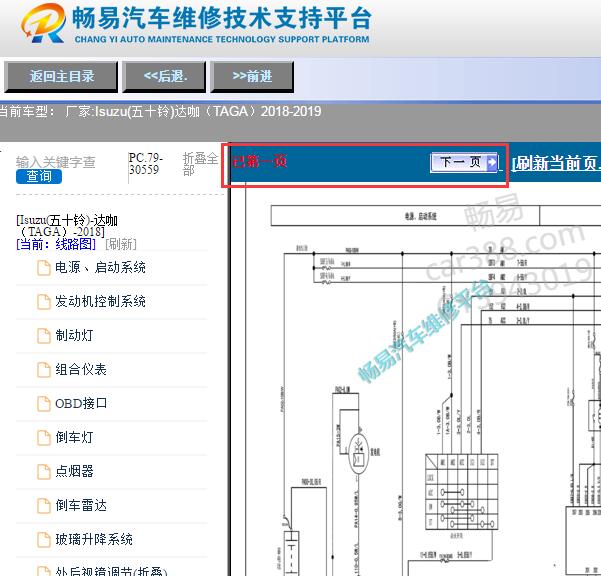Open 制动灯 tree entry
601x576 pixels.
74,335
